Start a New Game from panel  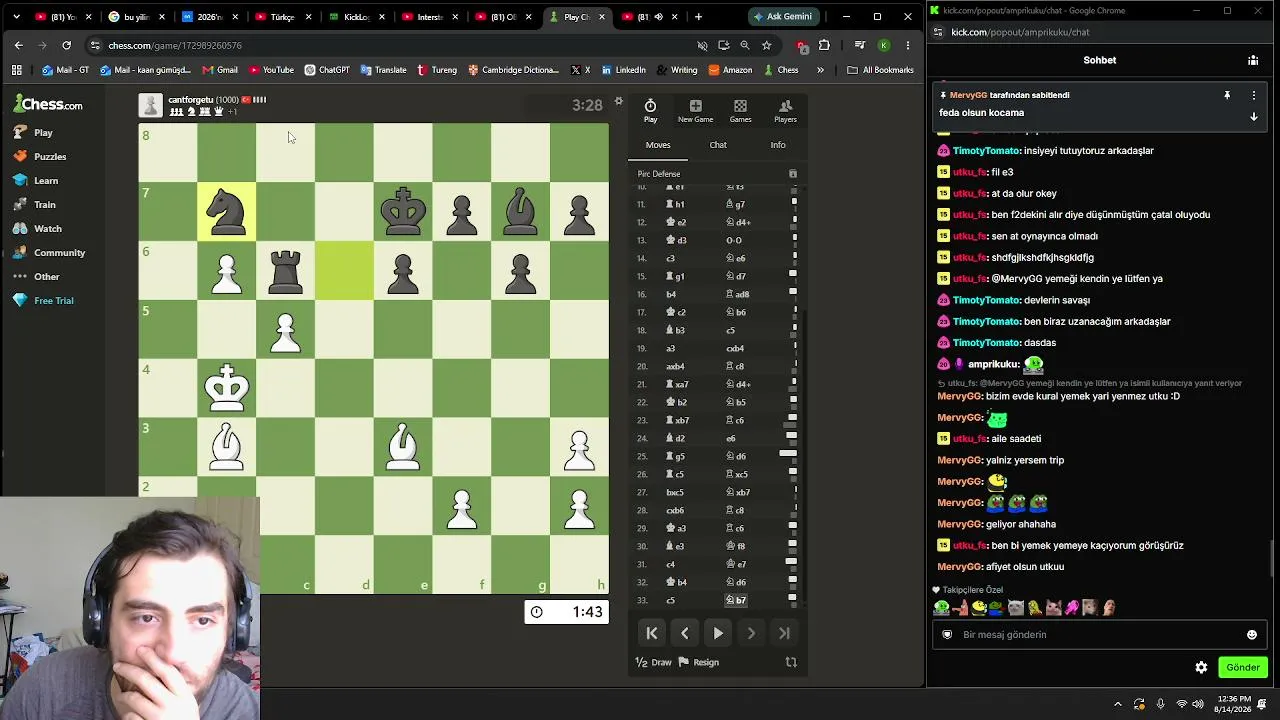(695, 111)
